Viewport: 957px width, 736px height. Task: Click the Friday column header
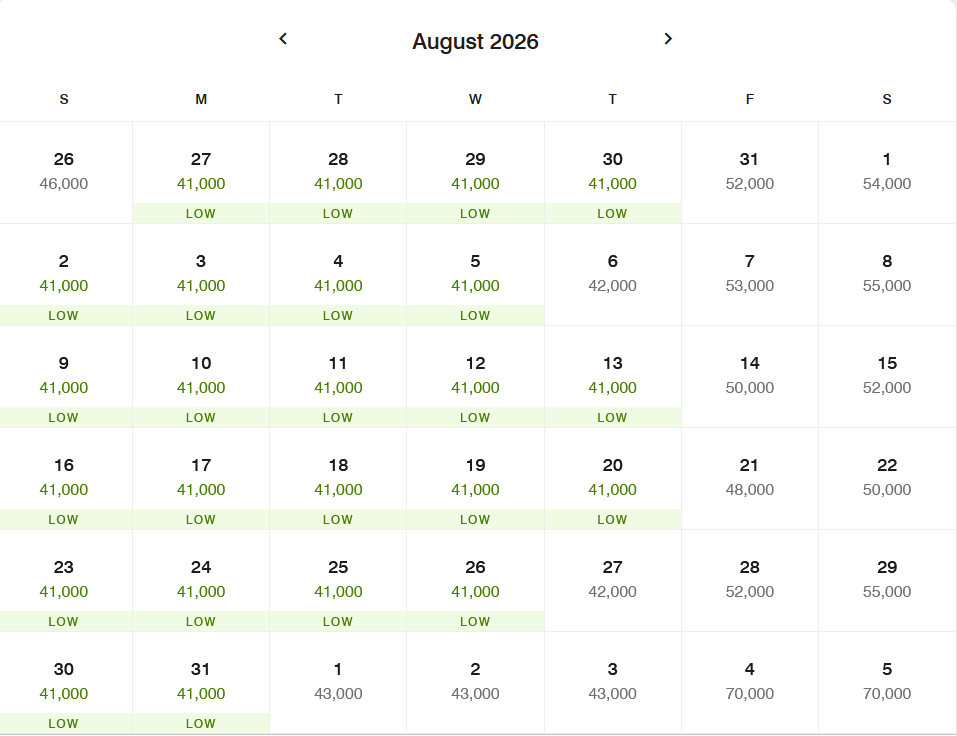tap(749, 99)
